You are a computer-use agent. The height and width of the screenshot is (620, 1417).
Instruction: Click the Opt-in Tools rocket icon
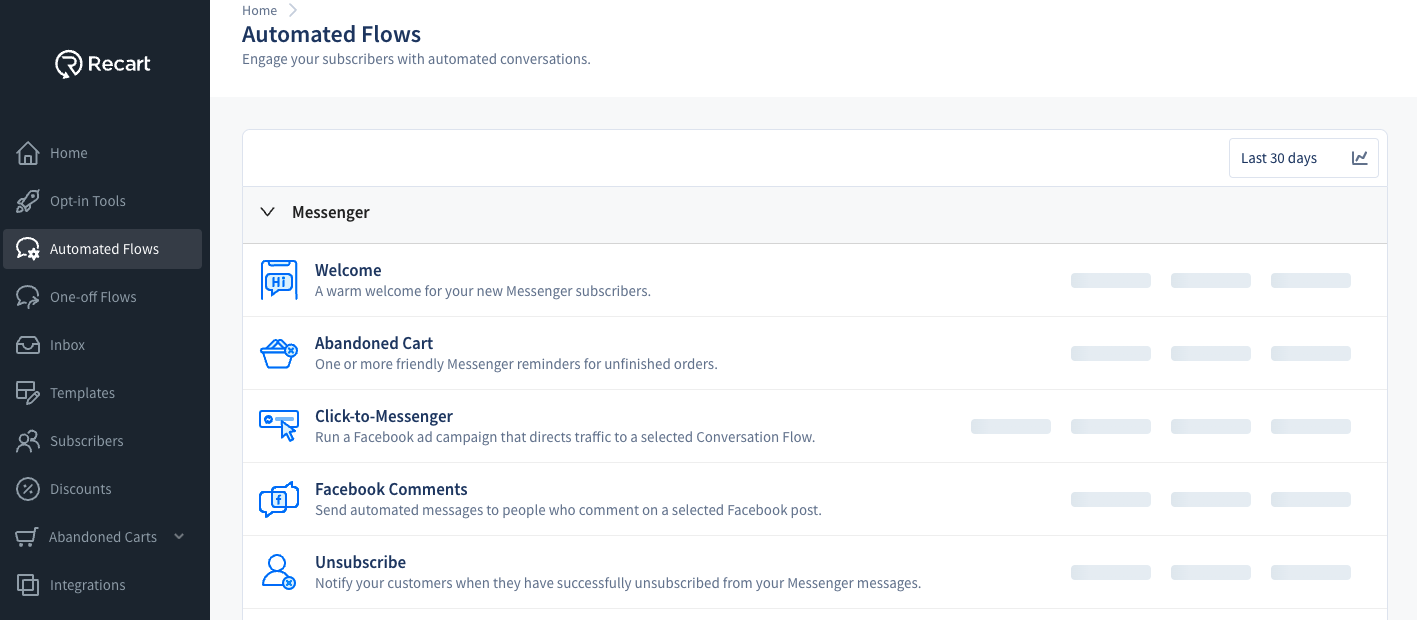pos(28,201)
